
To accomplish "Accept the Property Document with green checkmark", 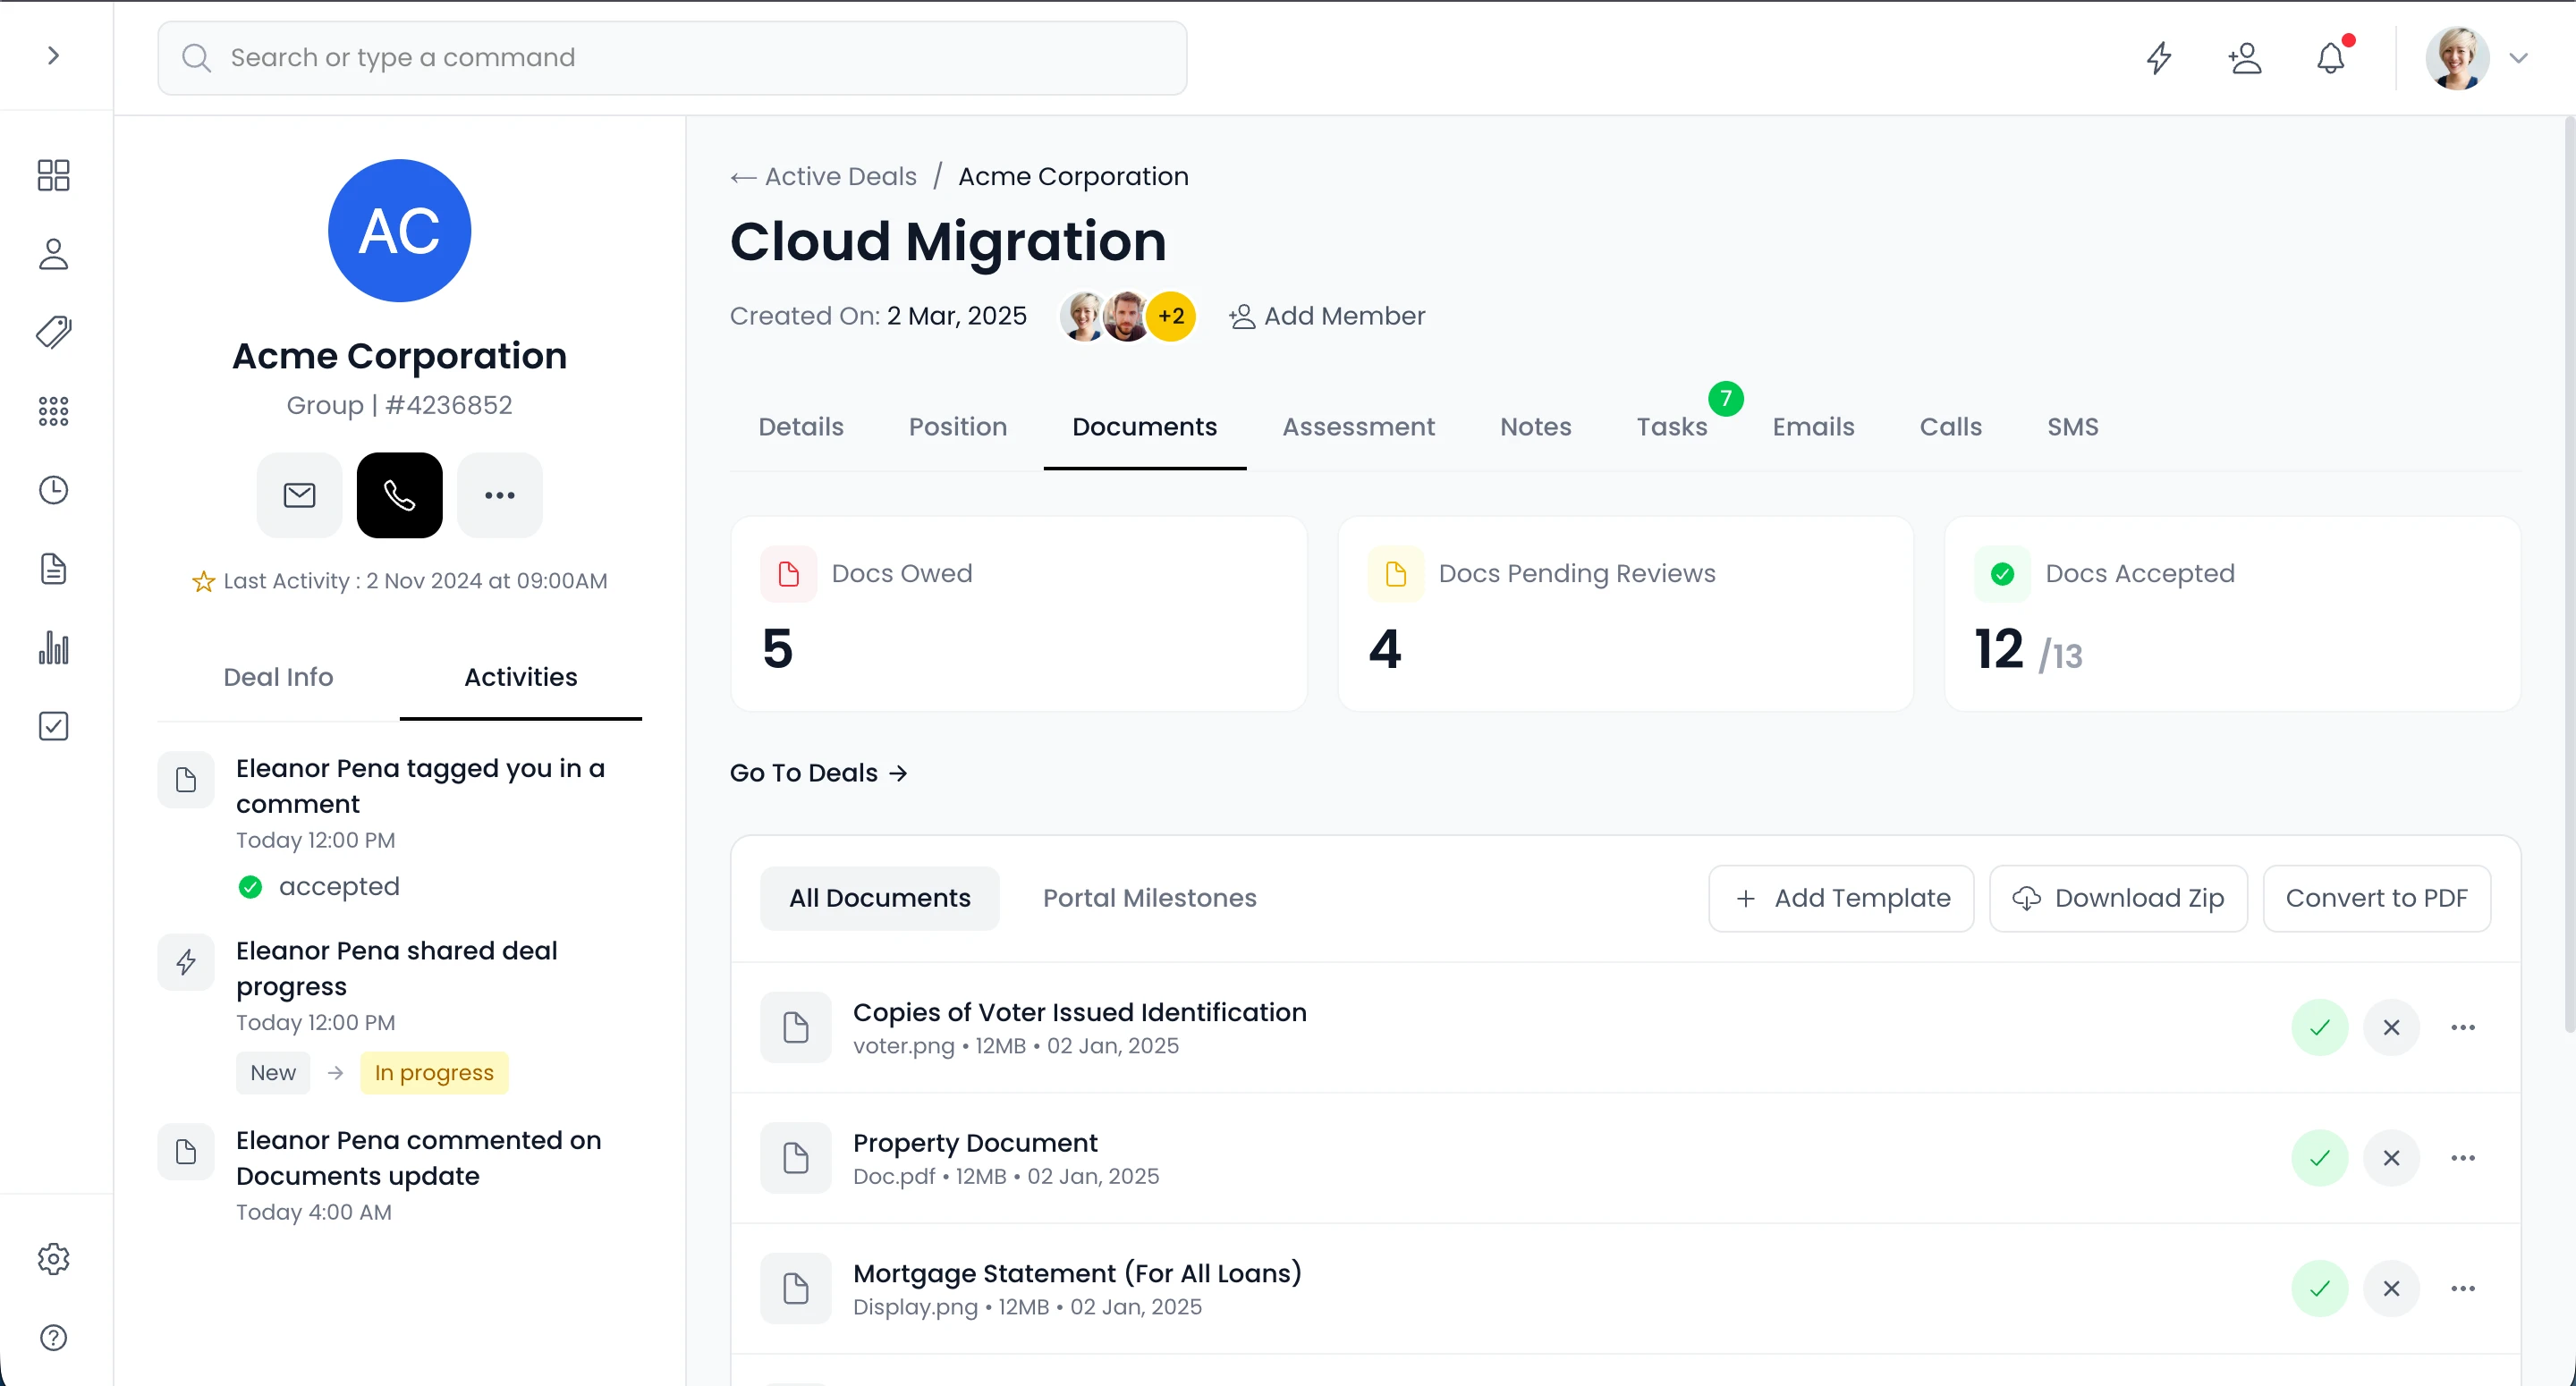I will coord(2319,1158).
